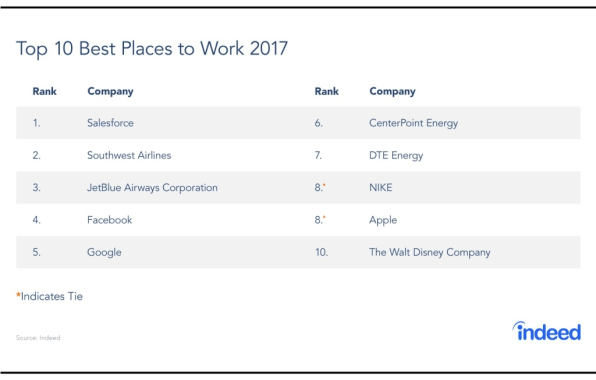The width and height of the screenshot is (596, 380).
Task: Click the right Company column header
Action: pos(392,92)
